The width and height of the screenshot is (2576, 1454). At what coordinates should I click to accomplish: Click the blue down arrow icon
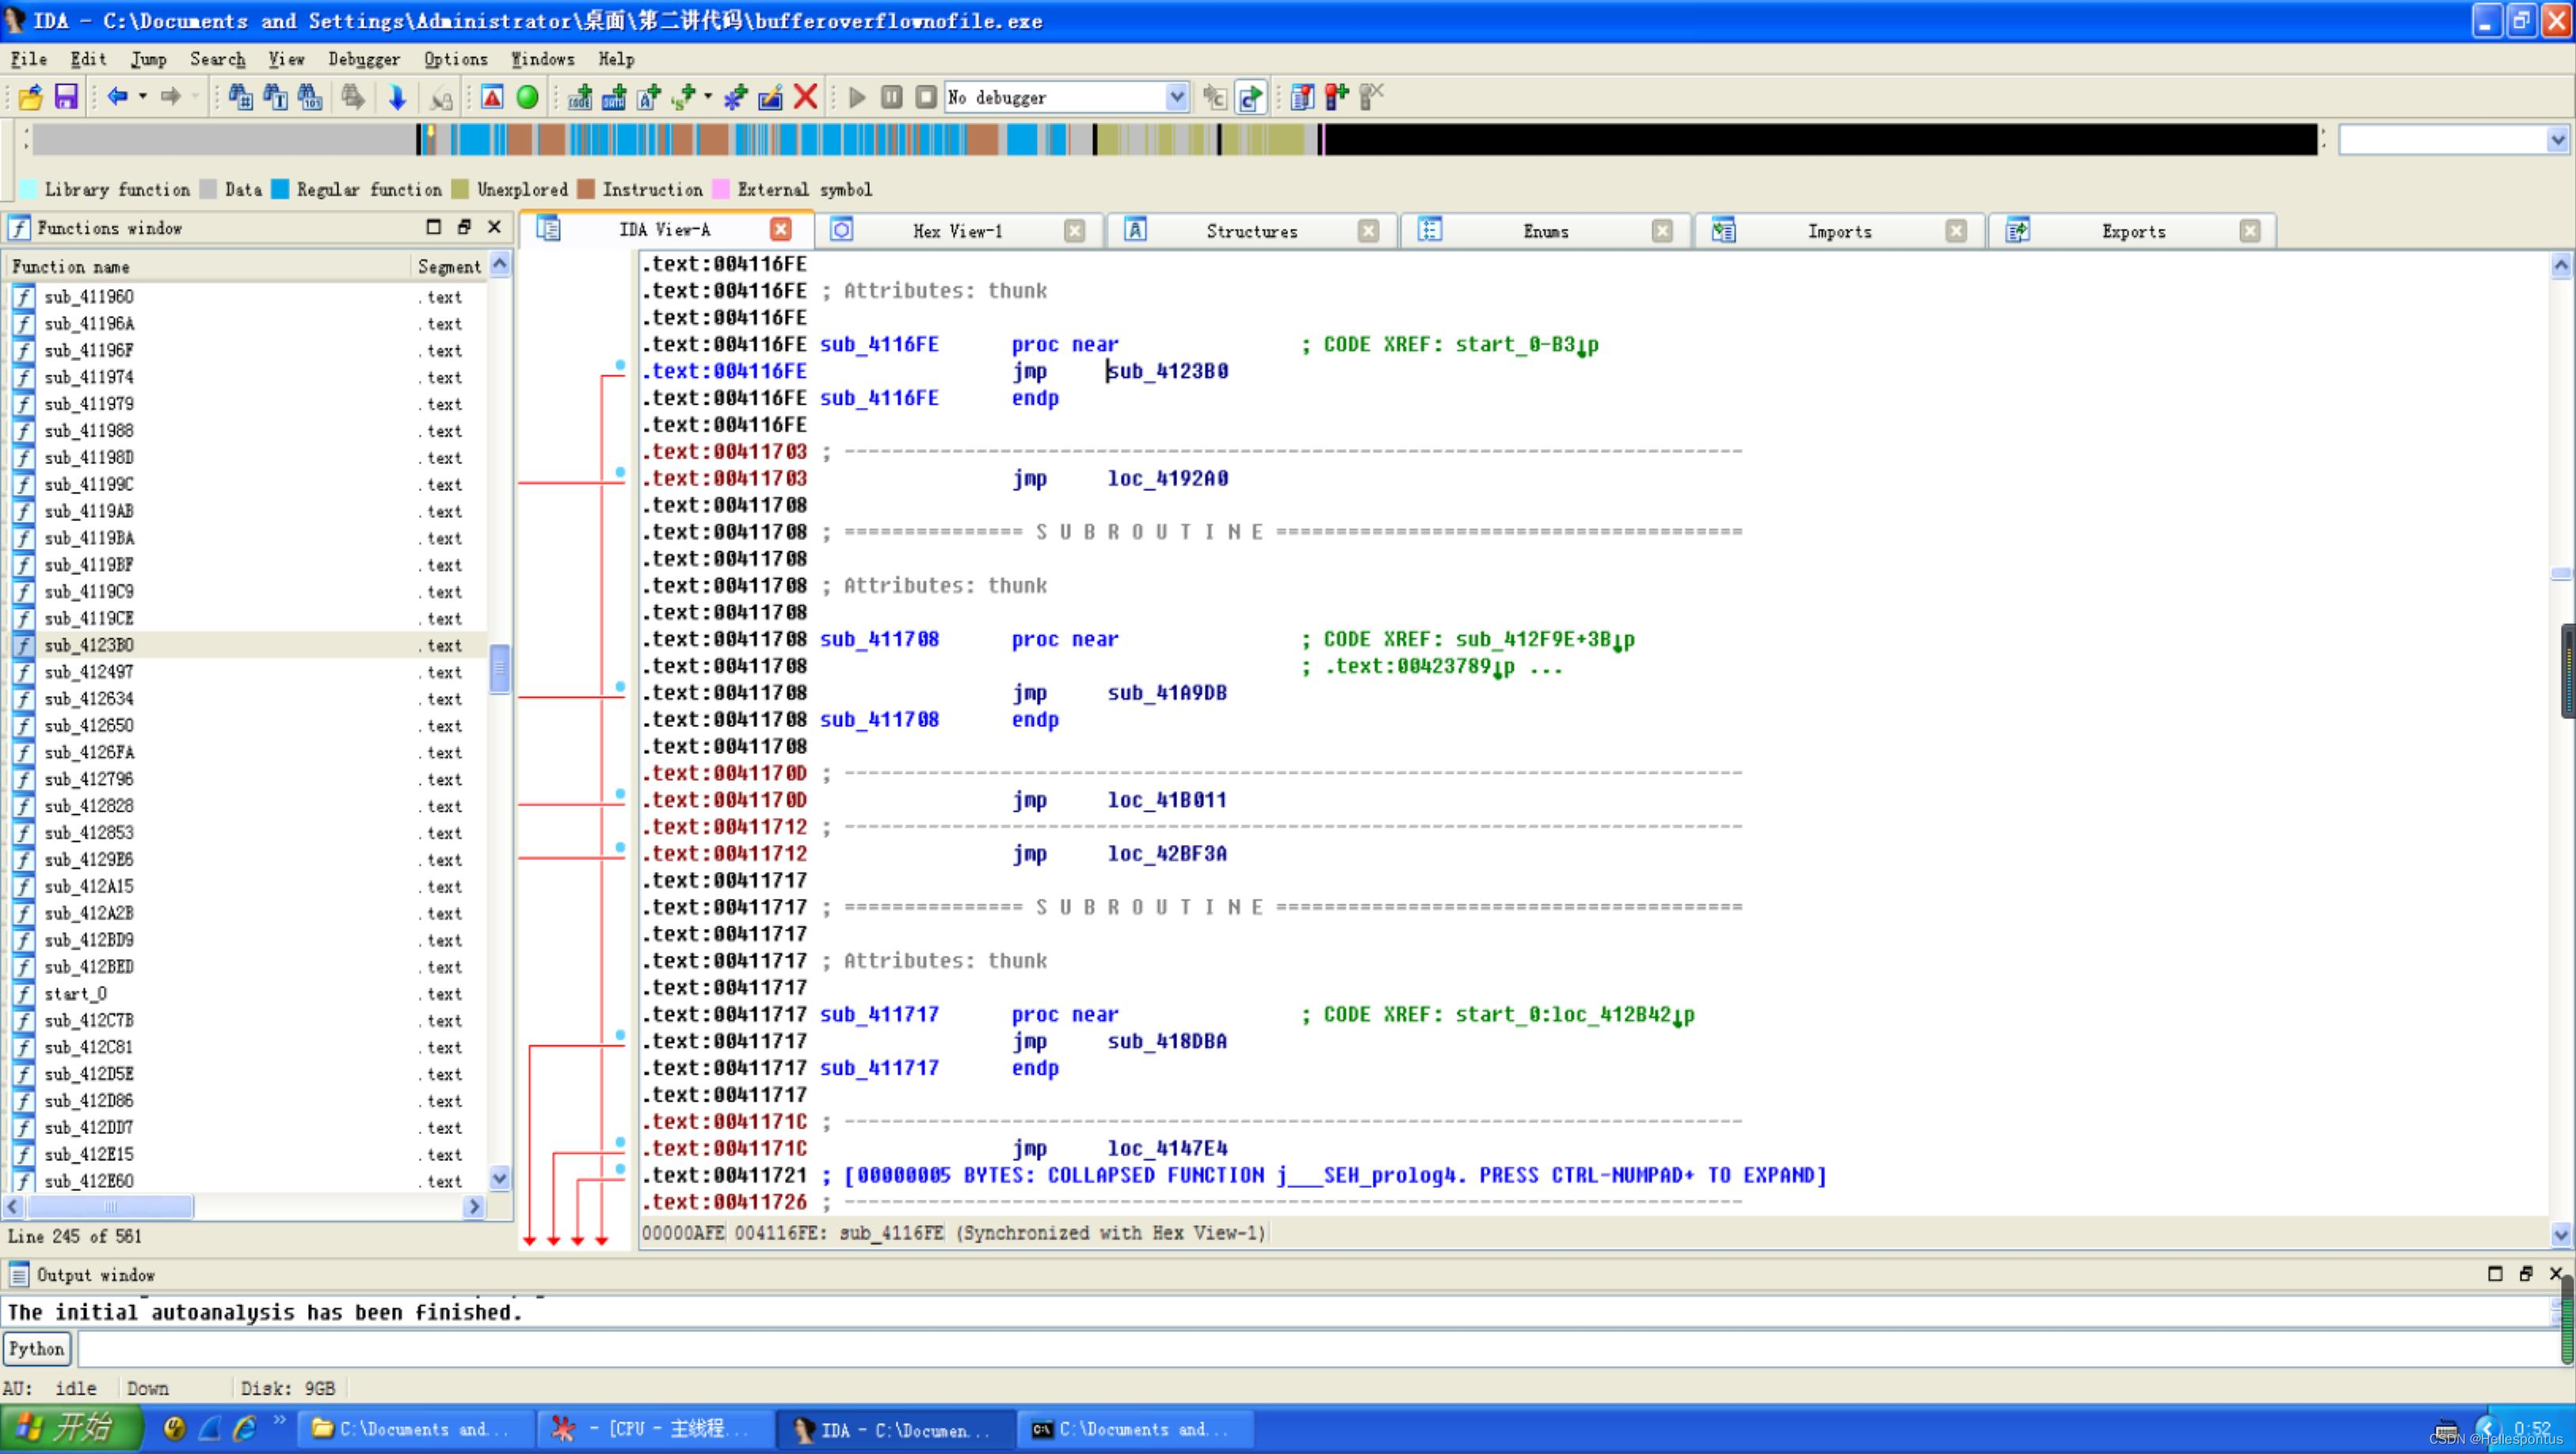pos(397,97)
